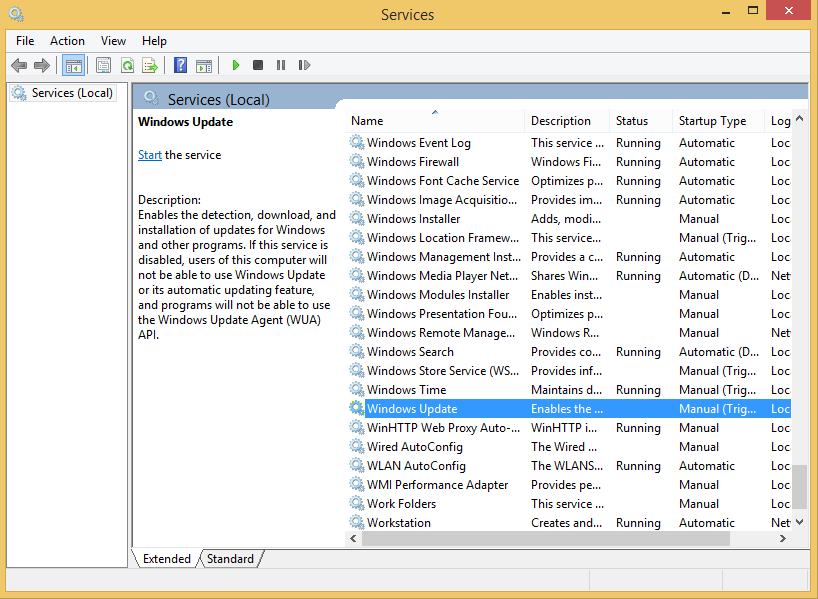This screenshot has width=818, height=599.
Task: Click the vertical scrollbar thumb
Action: 799,486
